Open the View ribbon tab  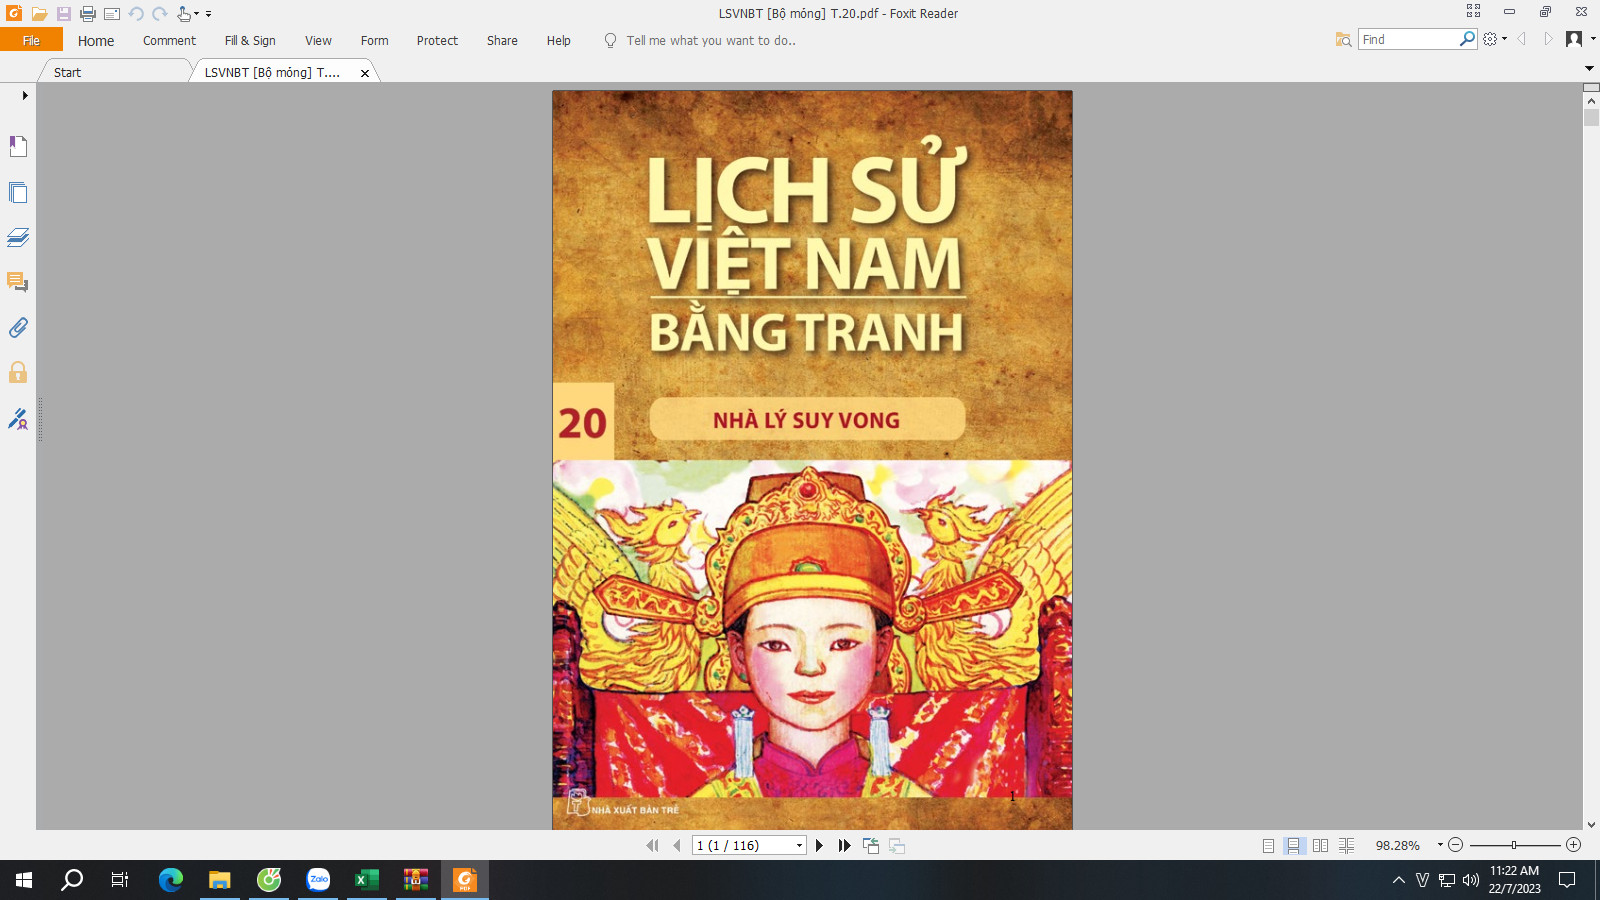click(318, 41)
